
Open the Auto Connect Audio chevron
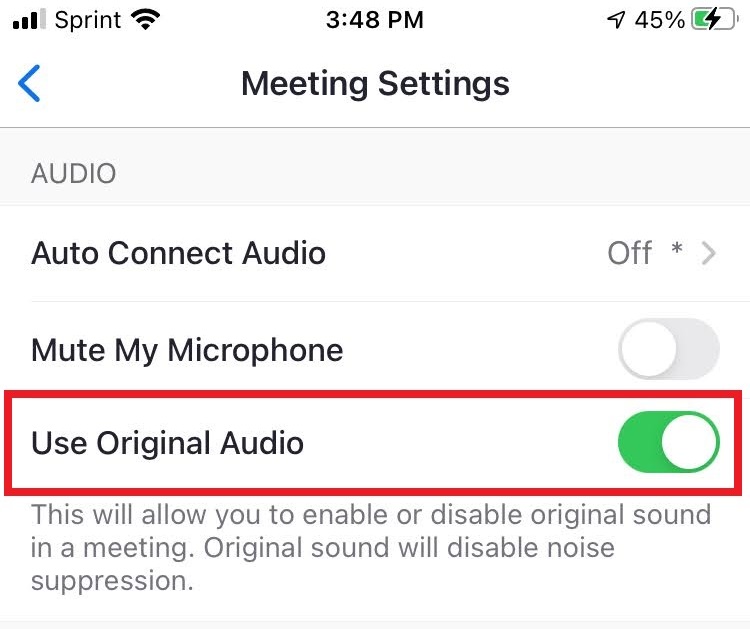pos(708,253)
